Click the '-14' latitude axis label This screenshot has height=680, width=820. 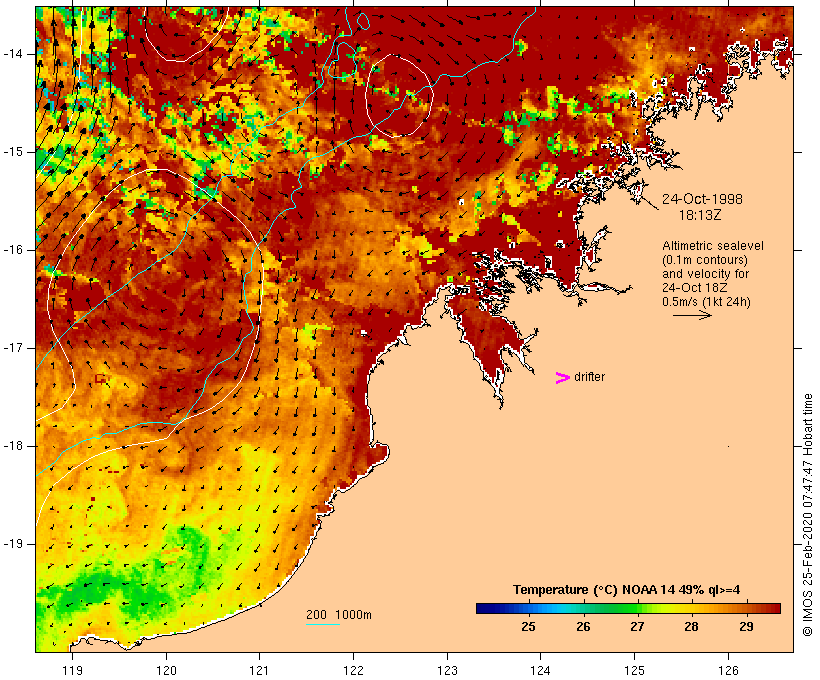pyautogui.click(x=12, y=54)
